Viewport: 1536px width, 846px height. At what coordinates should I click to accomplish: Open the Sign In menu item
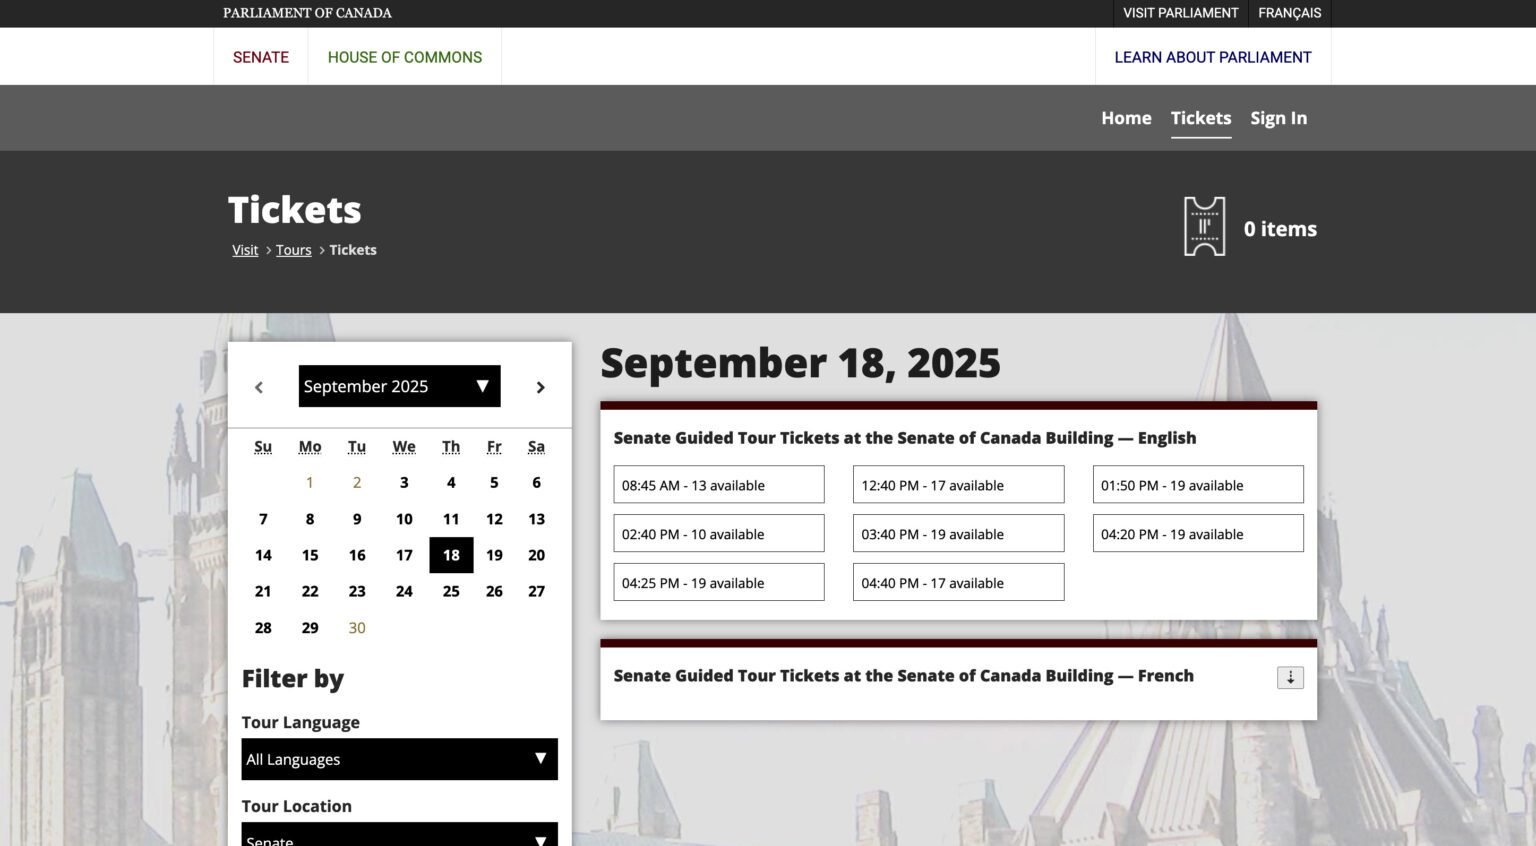1278,118
